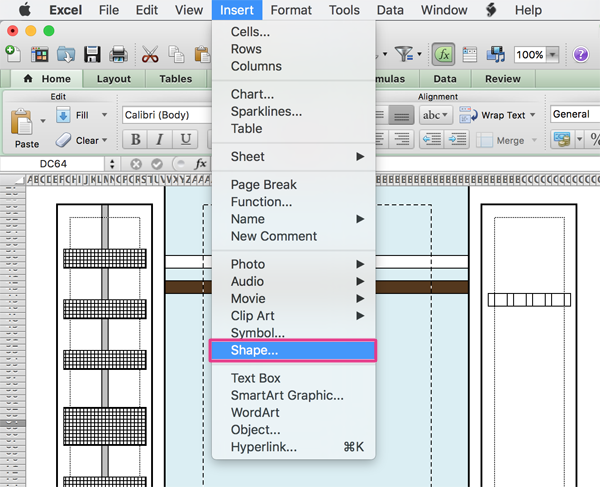Click the copy icon
The height and width of the screenshot is (487, 600).
(x=176, y=54)
